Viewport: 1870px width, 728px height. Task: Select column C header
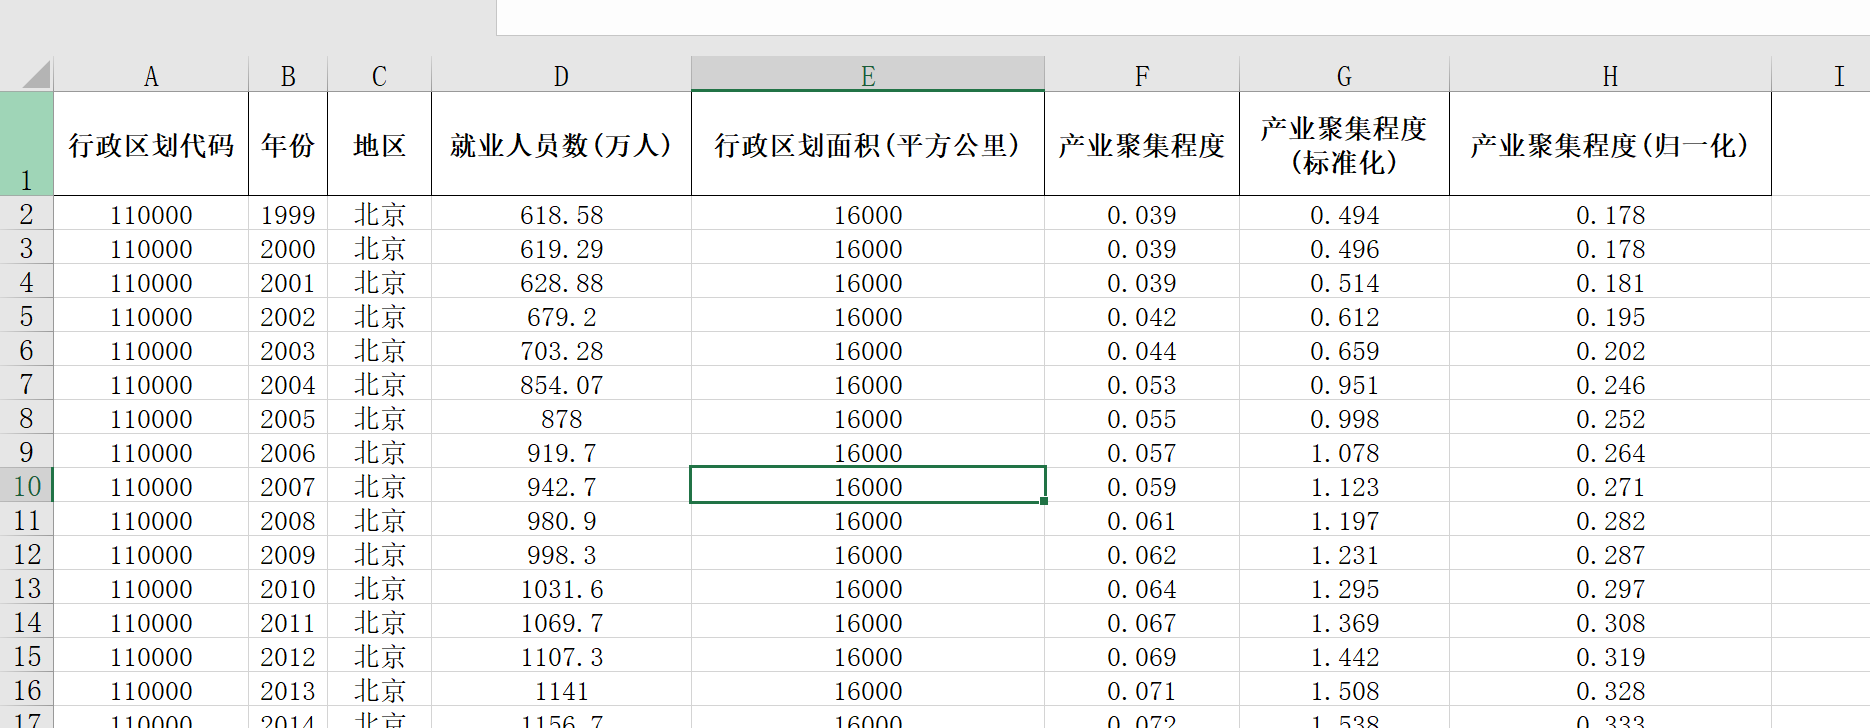[x=379, y=76]
